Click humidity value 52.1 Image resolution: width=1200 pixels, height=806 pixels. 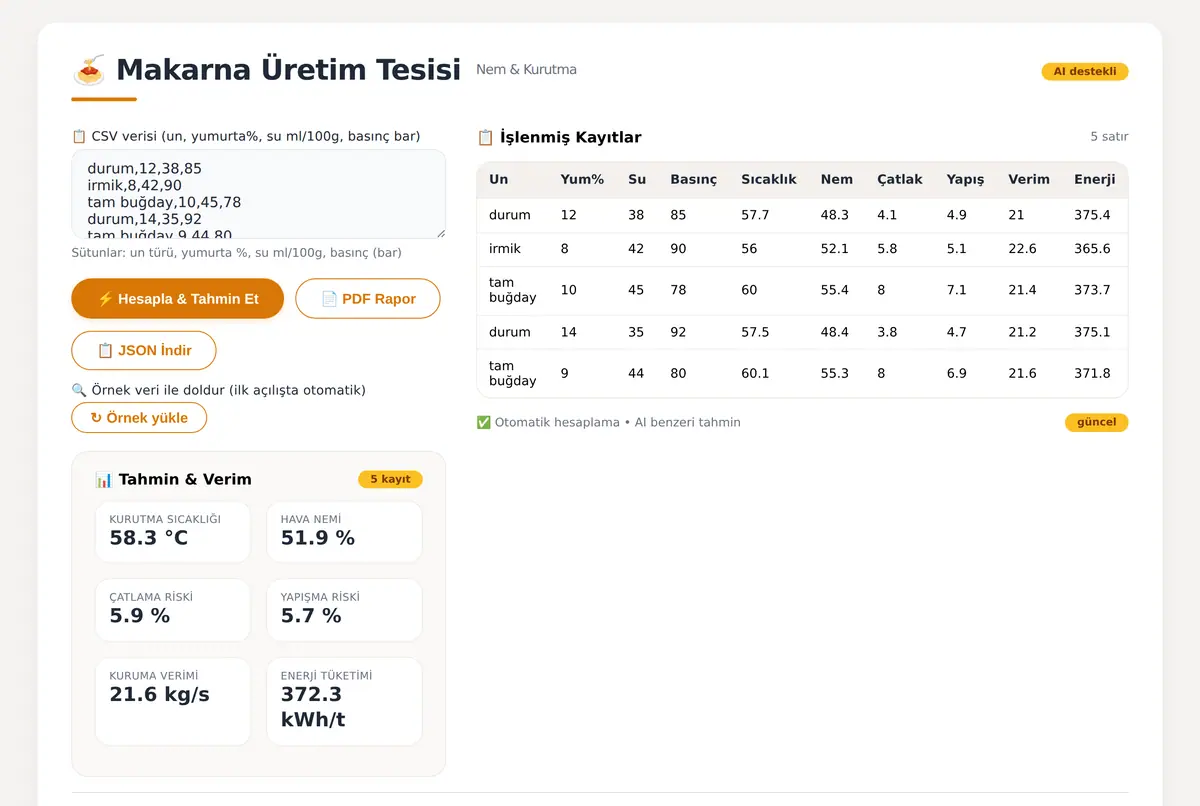835,249
